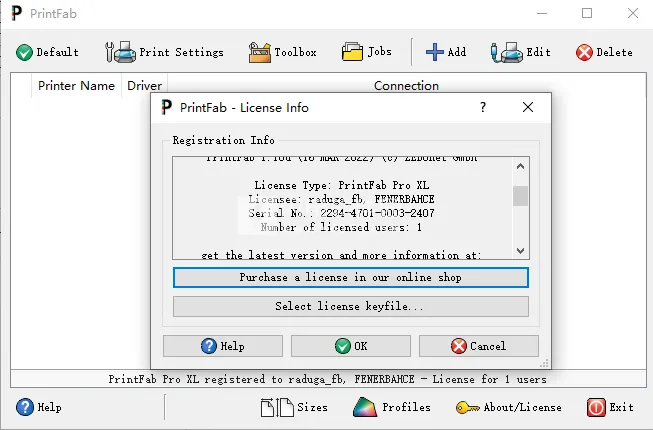Maximize the PrintFab main window
The height and width of the screenshot is (430, 653).
(x=587, y=13)
